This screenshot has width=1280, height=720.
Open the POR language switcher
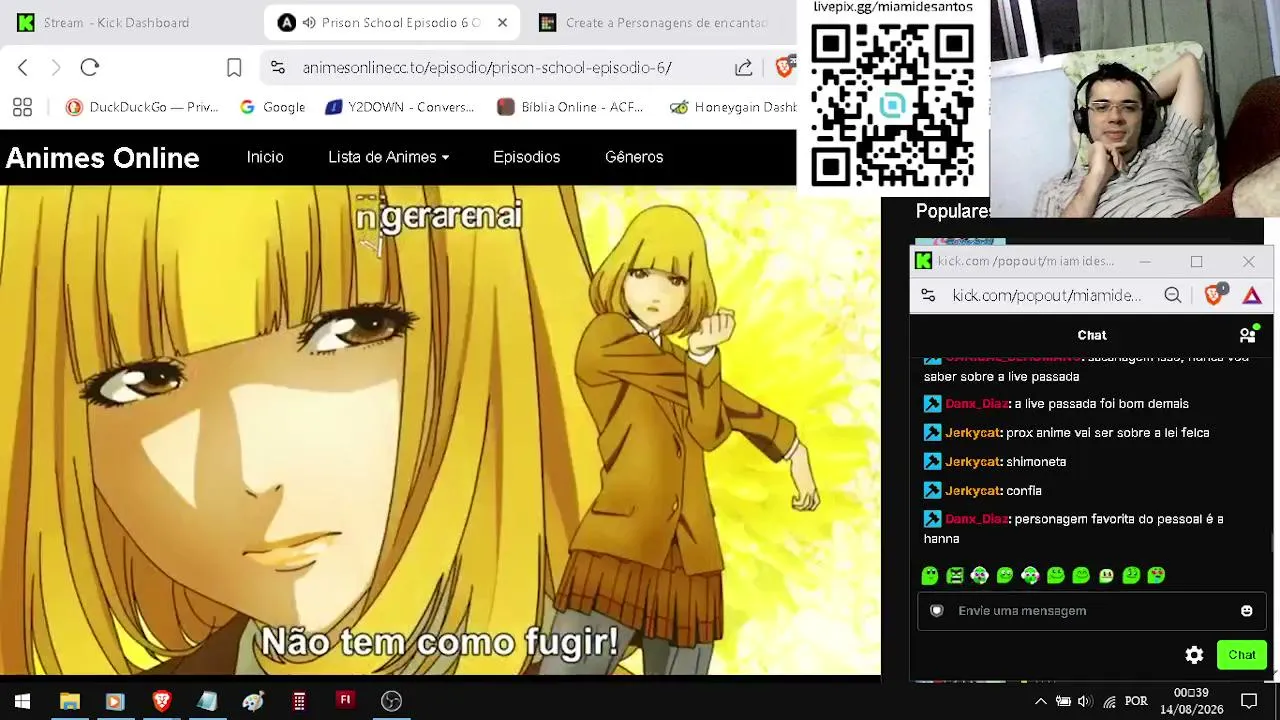1136,701
